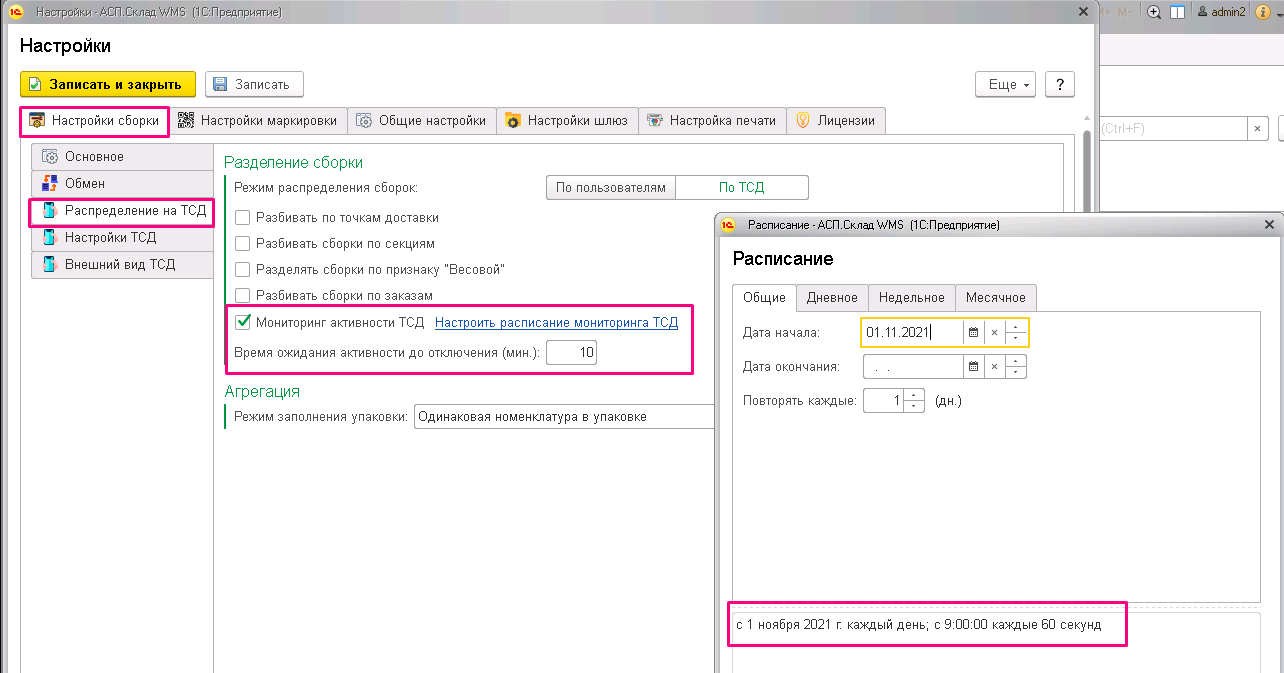Click the M+ icon in top toolbar

(x=1107, y=12)
